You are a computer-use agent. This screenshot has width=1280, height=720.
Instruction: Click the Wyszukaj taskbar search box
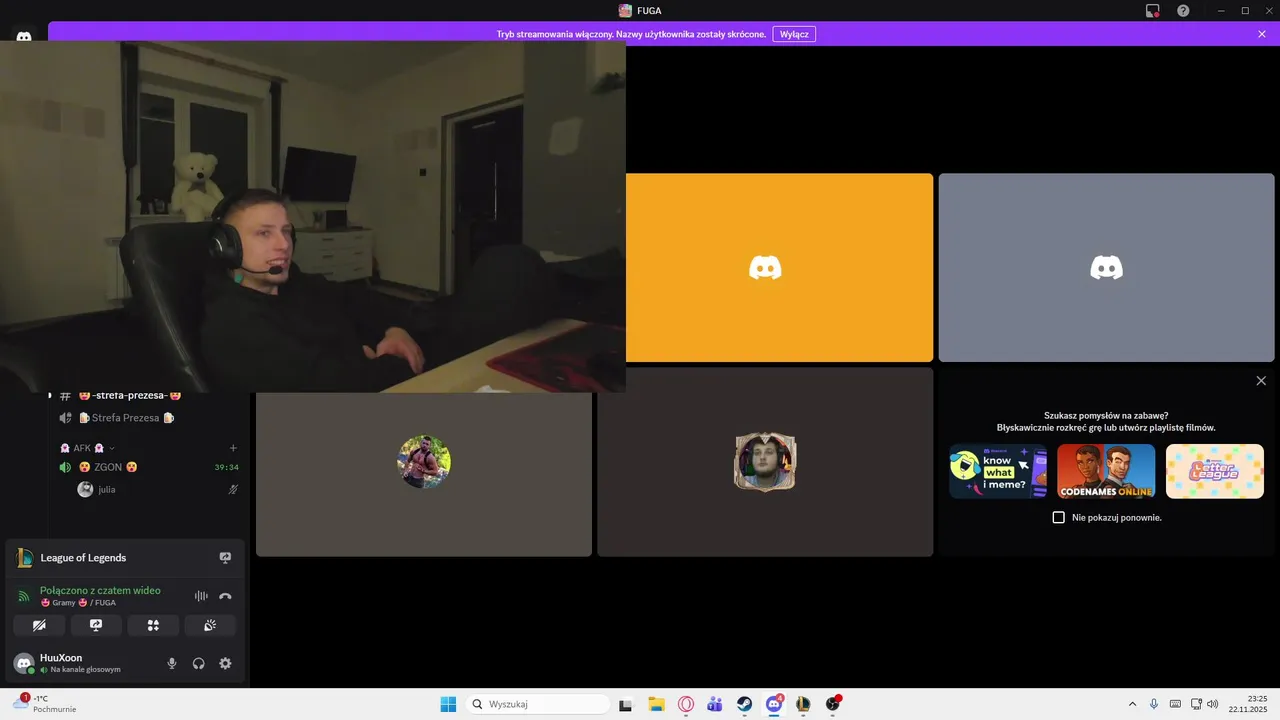(x=537, y=704)
